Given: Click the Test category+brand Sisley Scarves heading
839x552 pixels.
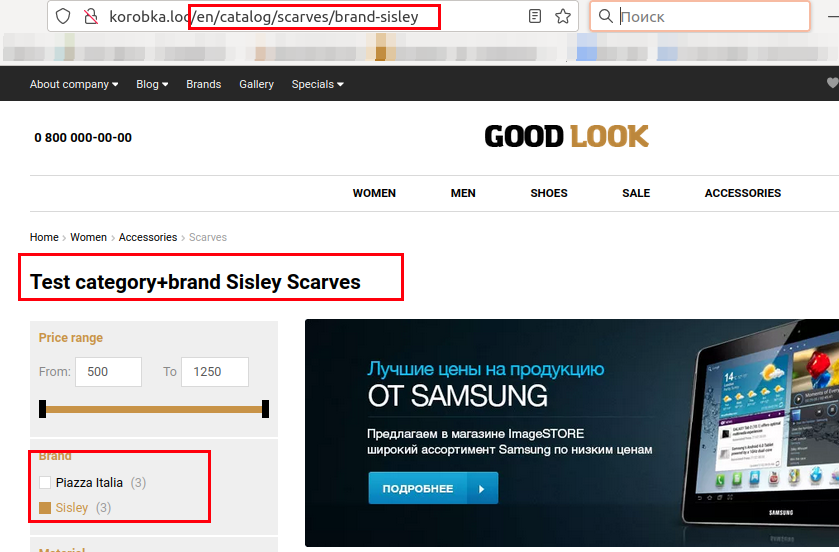Looking at the screenshot, I should pyautogui.click(x=195, y=282).
